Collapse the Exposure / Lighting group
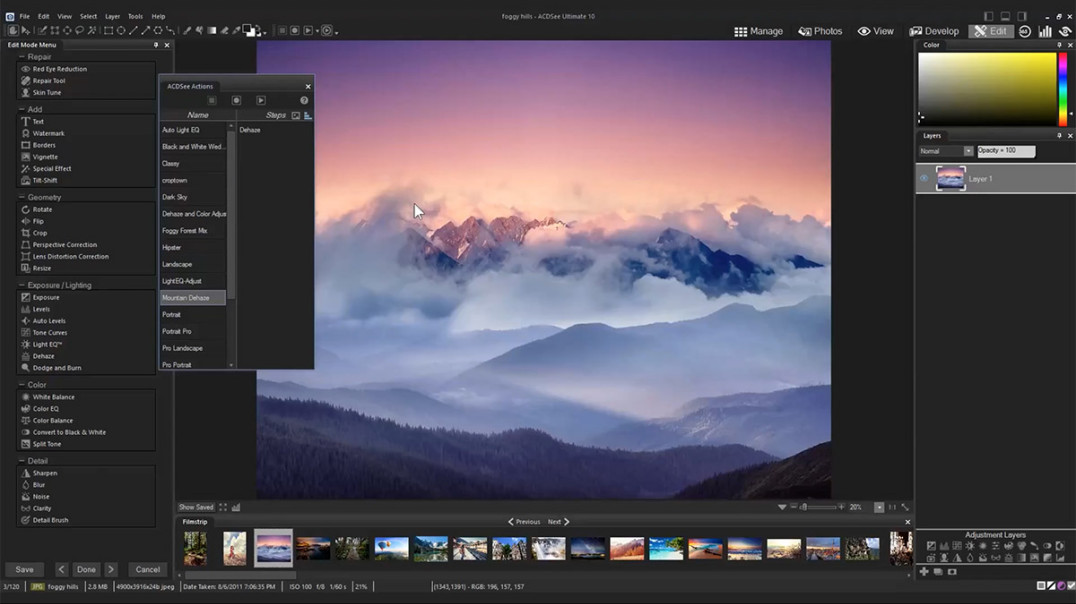 tap(22, 285)
